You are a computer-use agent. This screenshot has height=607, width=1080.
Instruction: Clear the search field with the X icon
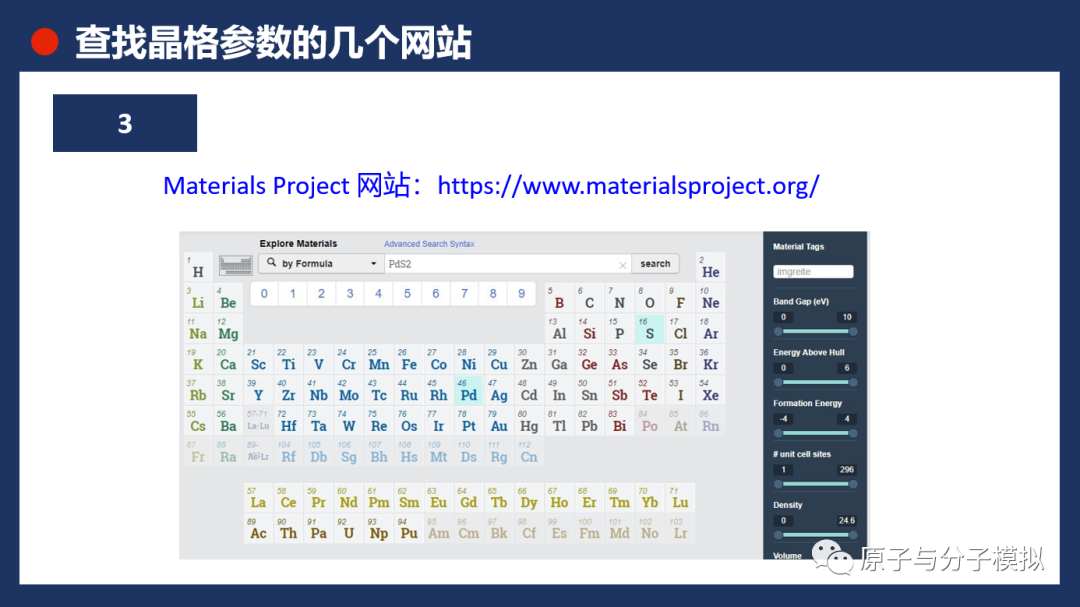tap(623, 265)
